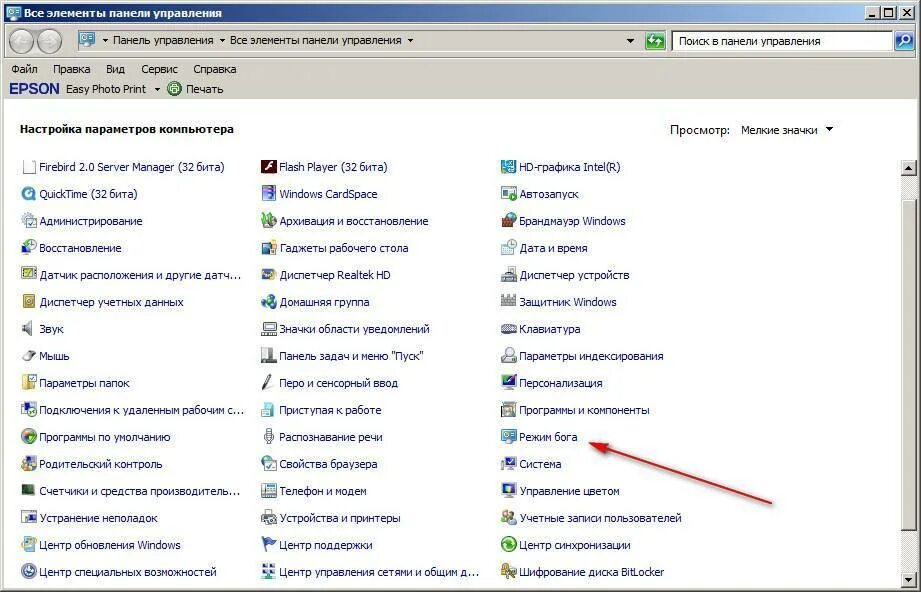Expand the Просмотр Мелкие значки dropdown
The image size is (921, 592).
829,129
